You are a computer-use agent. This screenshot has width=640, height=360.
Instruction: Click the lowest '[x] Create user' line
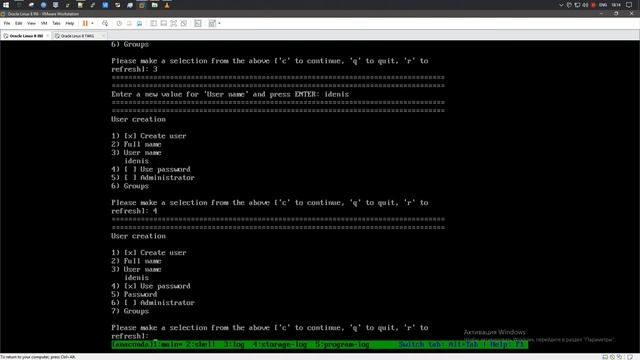(x=149, y=253)
